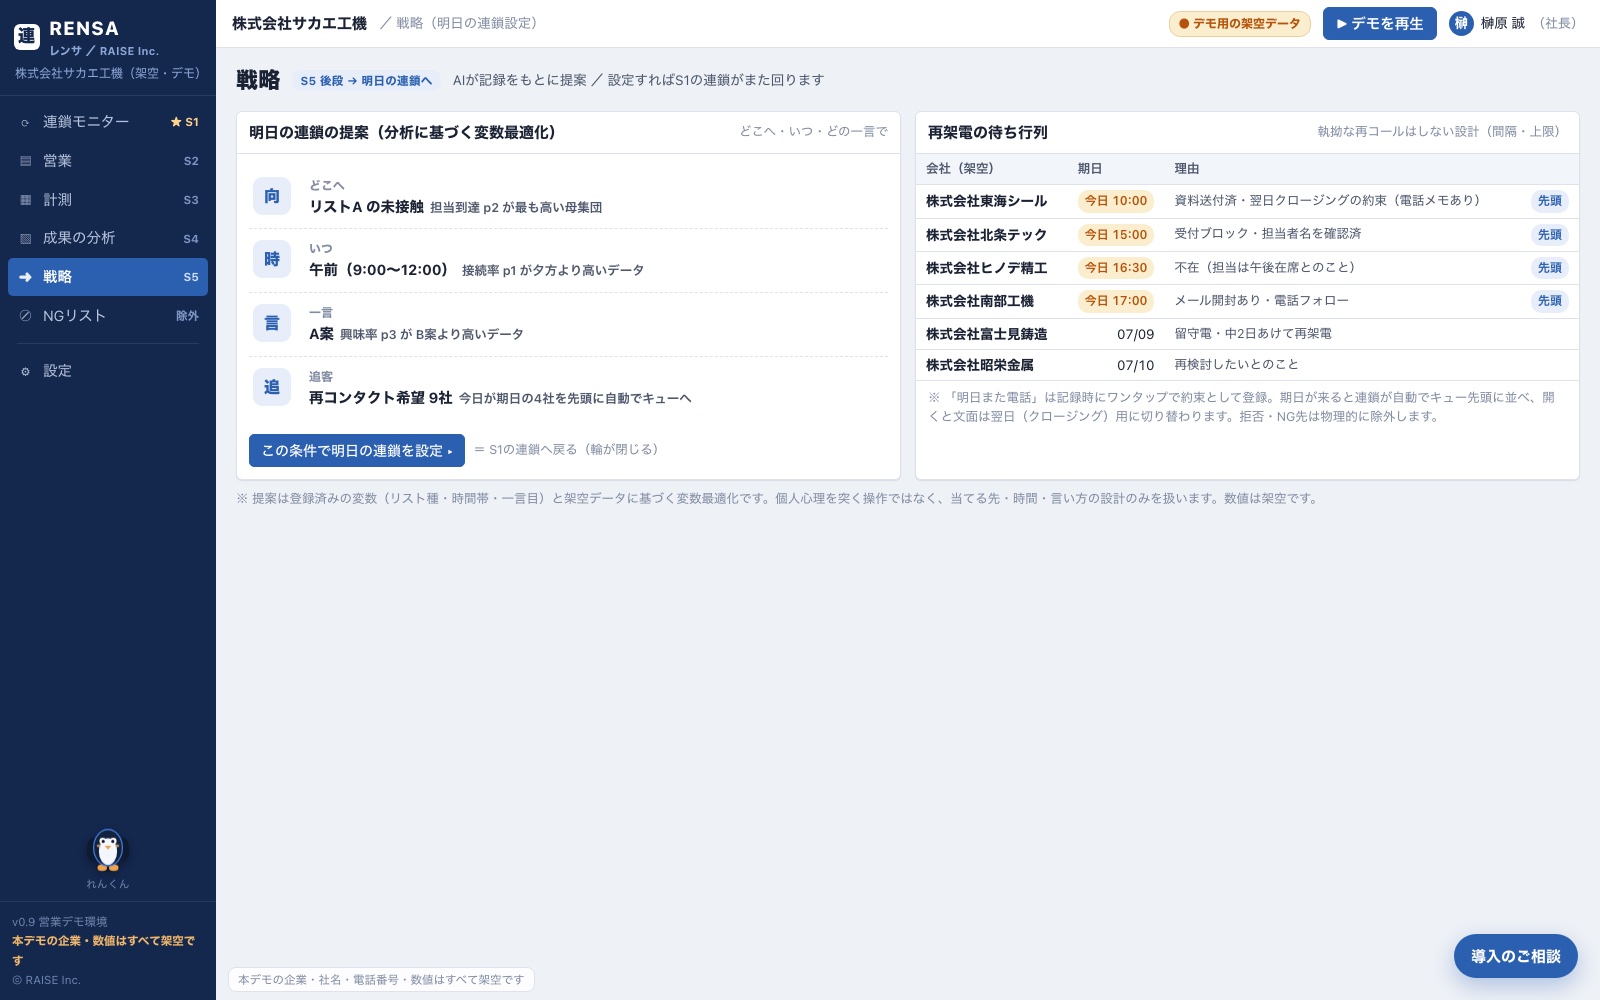Open the 連鎖モニター sidebar item
1600x1000 pixels.
tap(108, 122)
